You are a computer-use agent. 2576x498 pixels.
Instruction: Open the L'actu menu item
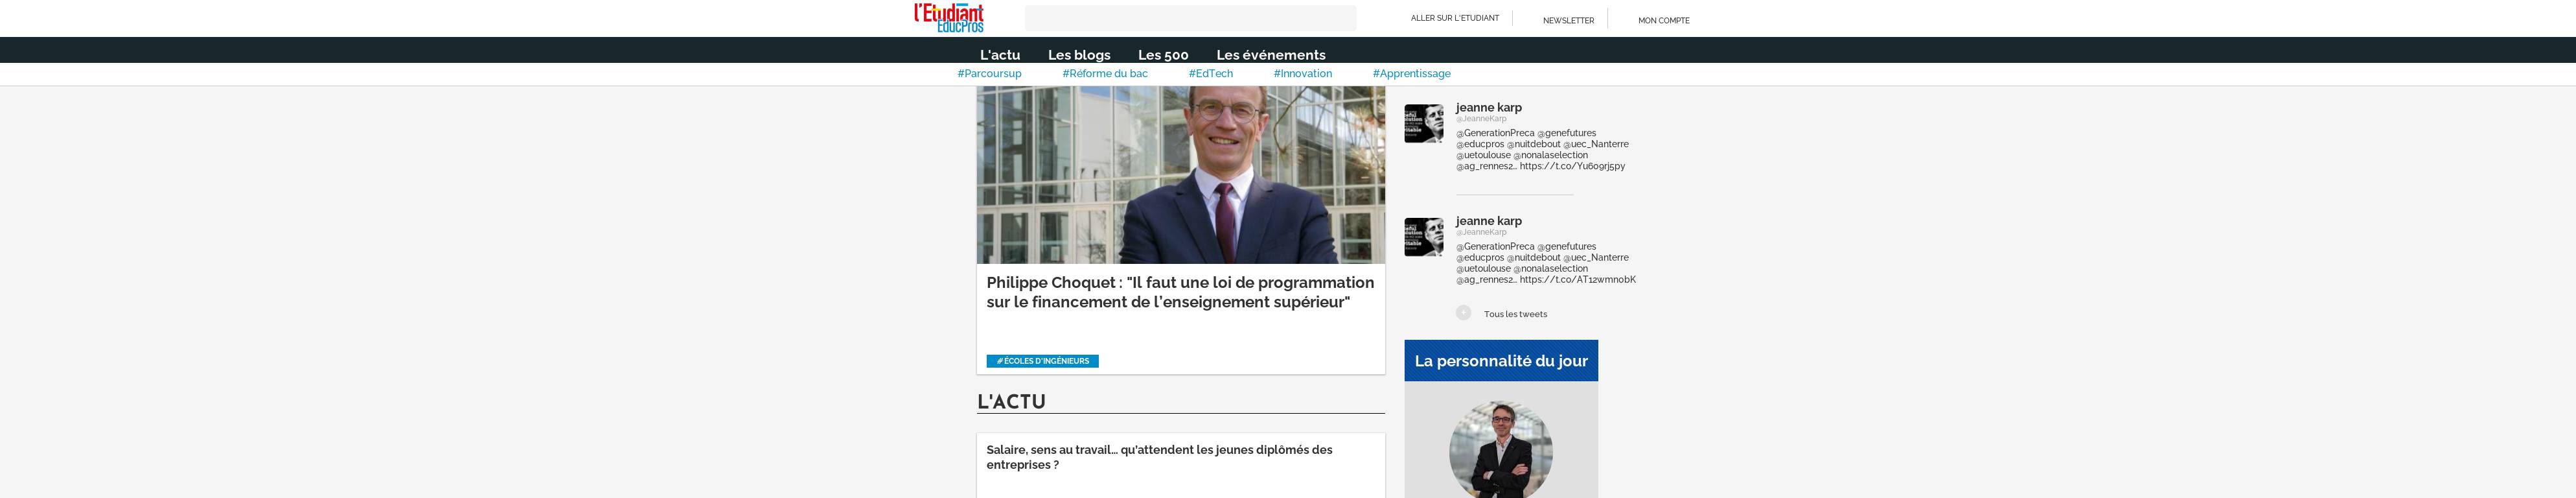tap(1000, 55)
